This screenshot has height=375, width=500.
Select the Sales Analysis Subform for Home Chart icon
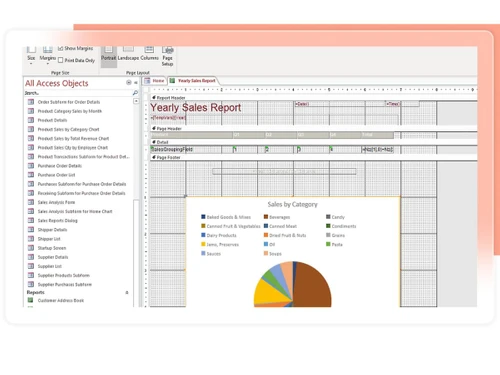(x=31, y=211)
